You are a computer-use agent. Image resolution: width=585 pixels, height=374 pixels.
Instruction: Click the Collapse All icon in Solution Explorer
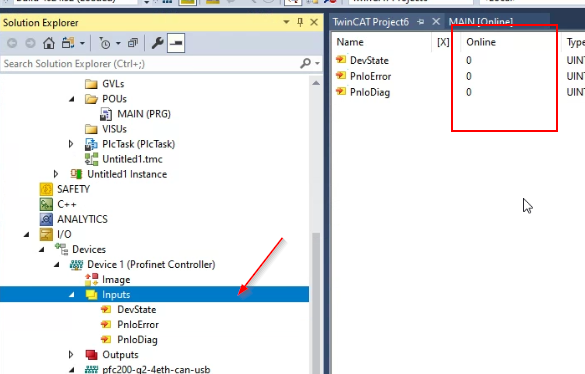coord(133,43)
